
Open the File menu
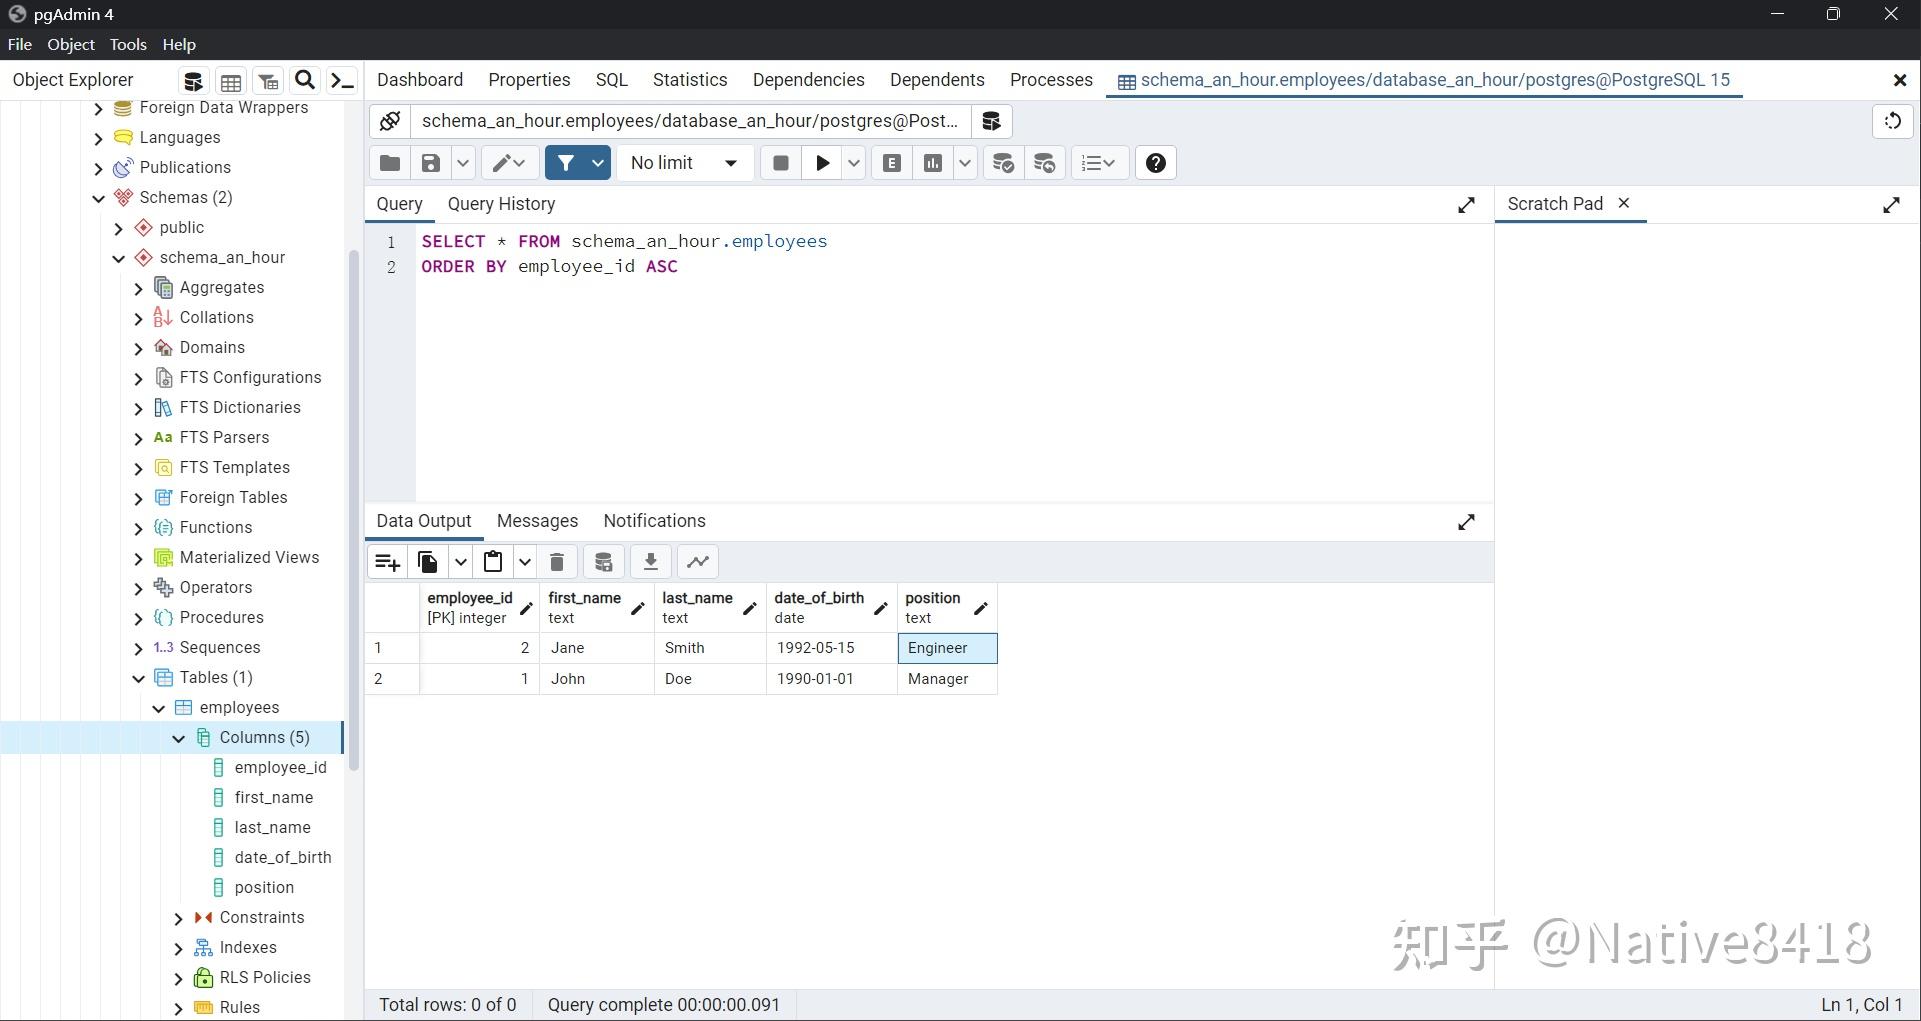click(x=20, y=45)
